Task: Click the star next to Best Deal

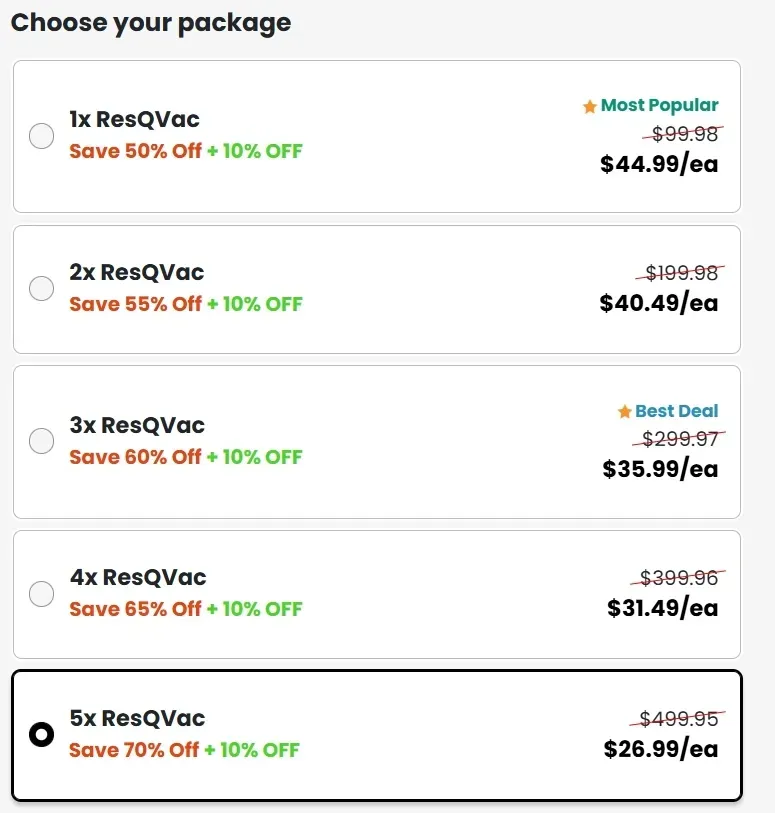Action: (627, 411)
